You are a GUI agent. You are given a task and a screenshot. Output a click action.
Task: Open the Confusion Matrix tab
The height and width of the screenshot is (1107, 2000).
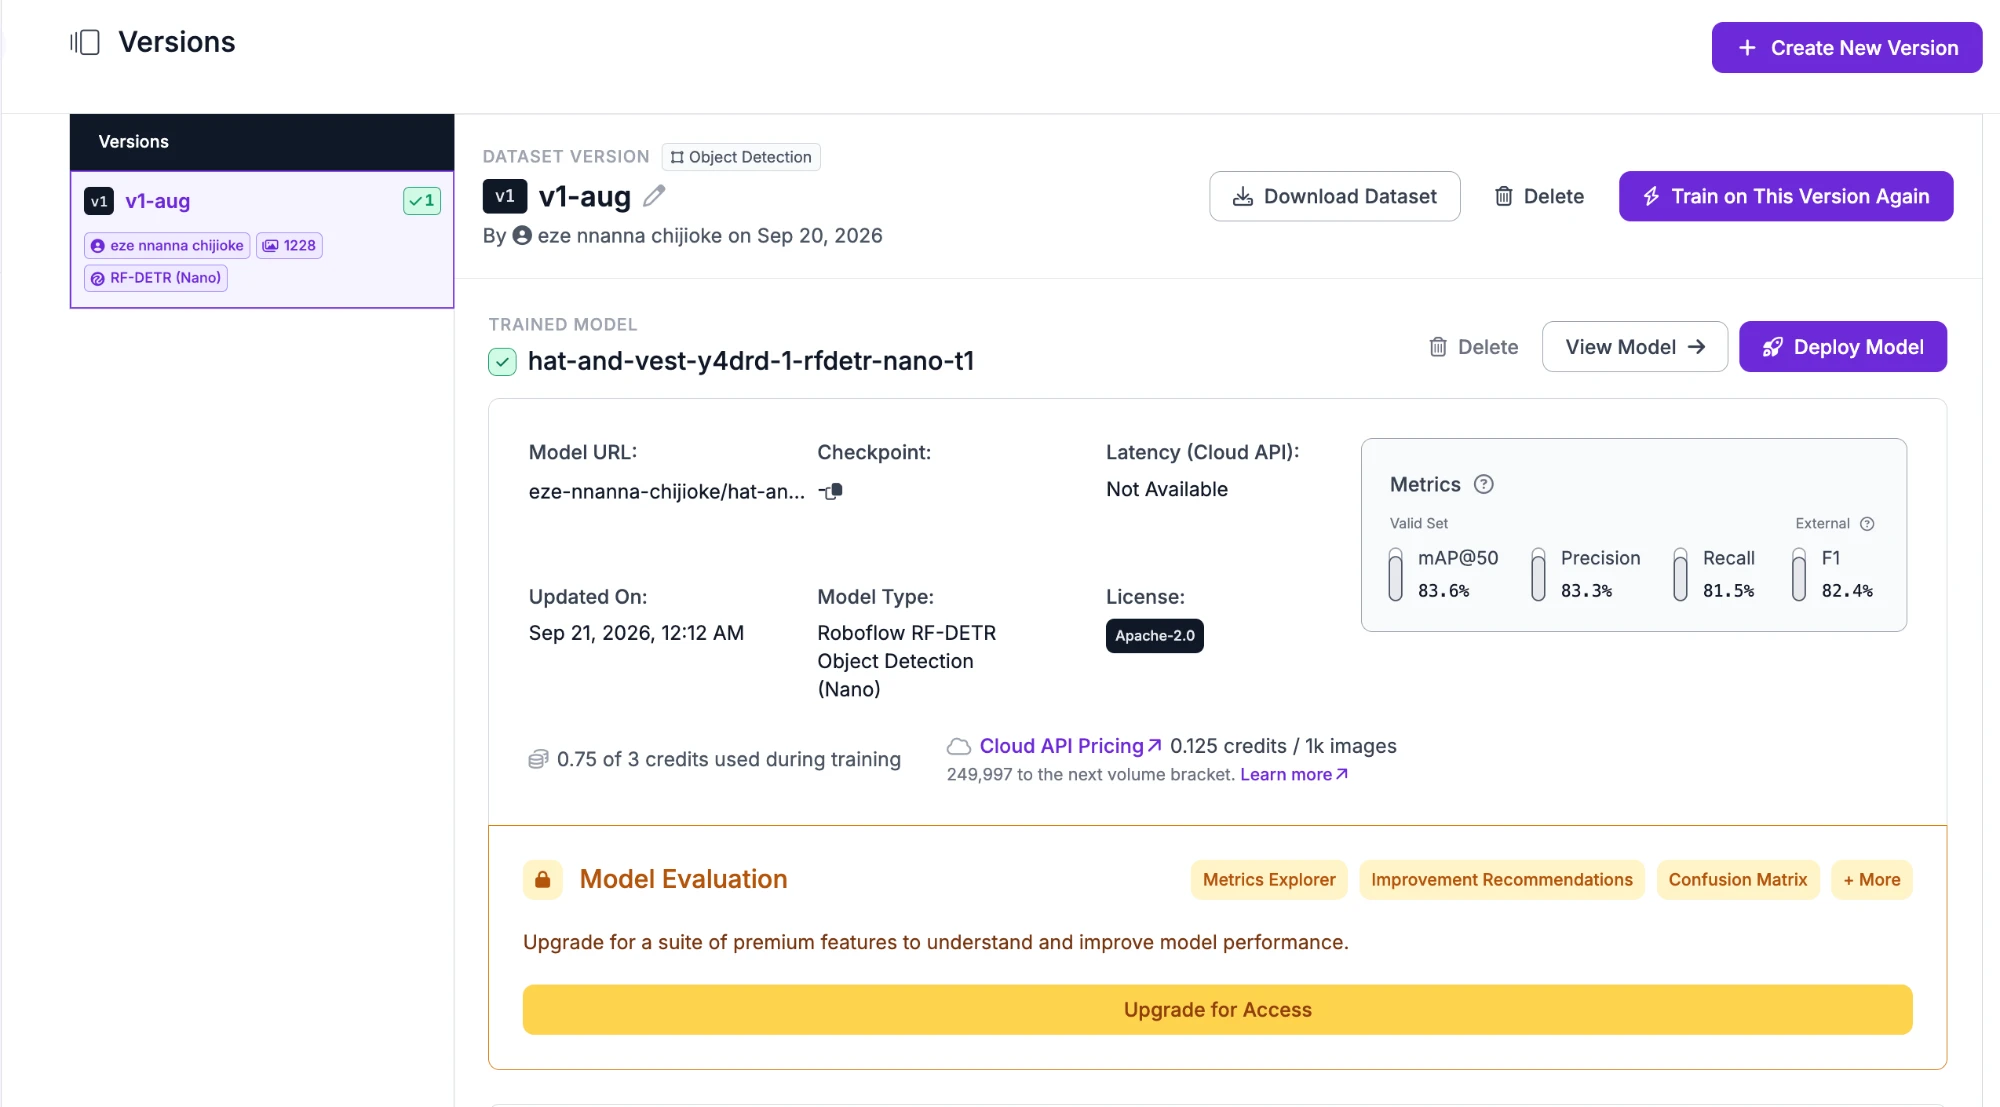(x=1738, y=880)
